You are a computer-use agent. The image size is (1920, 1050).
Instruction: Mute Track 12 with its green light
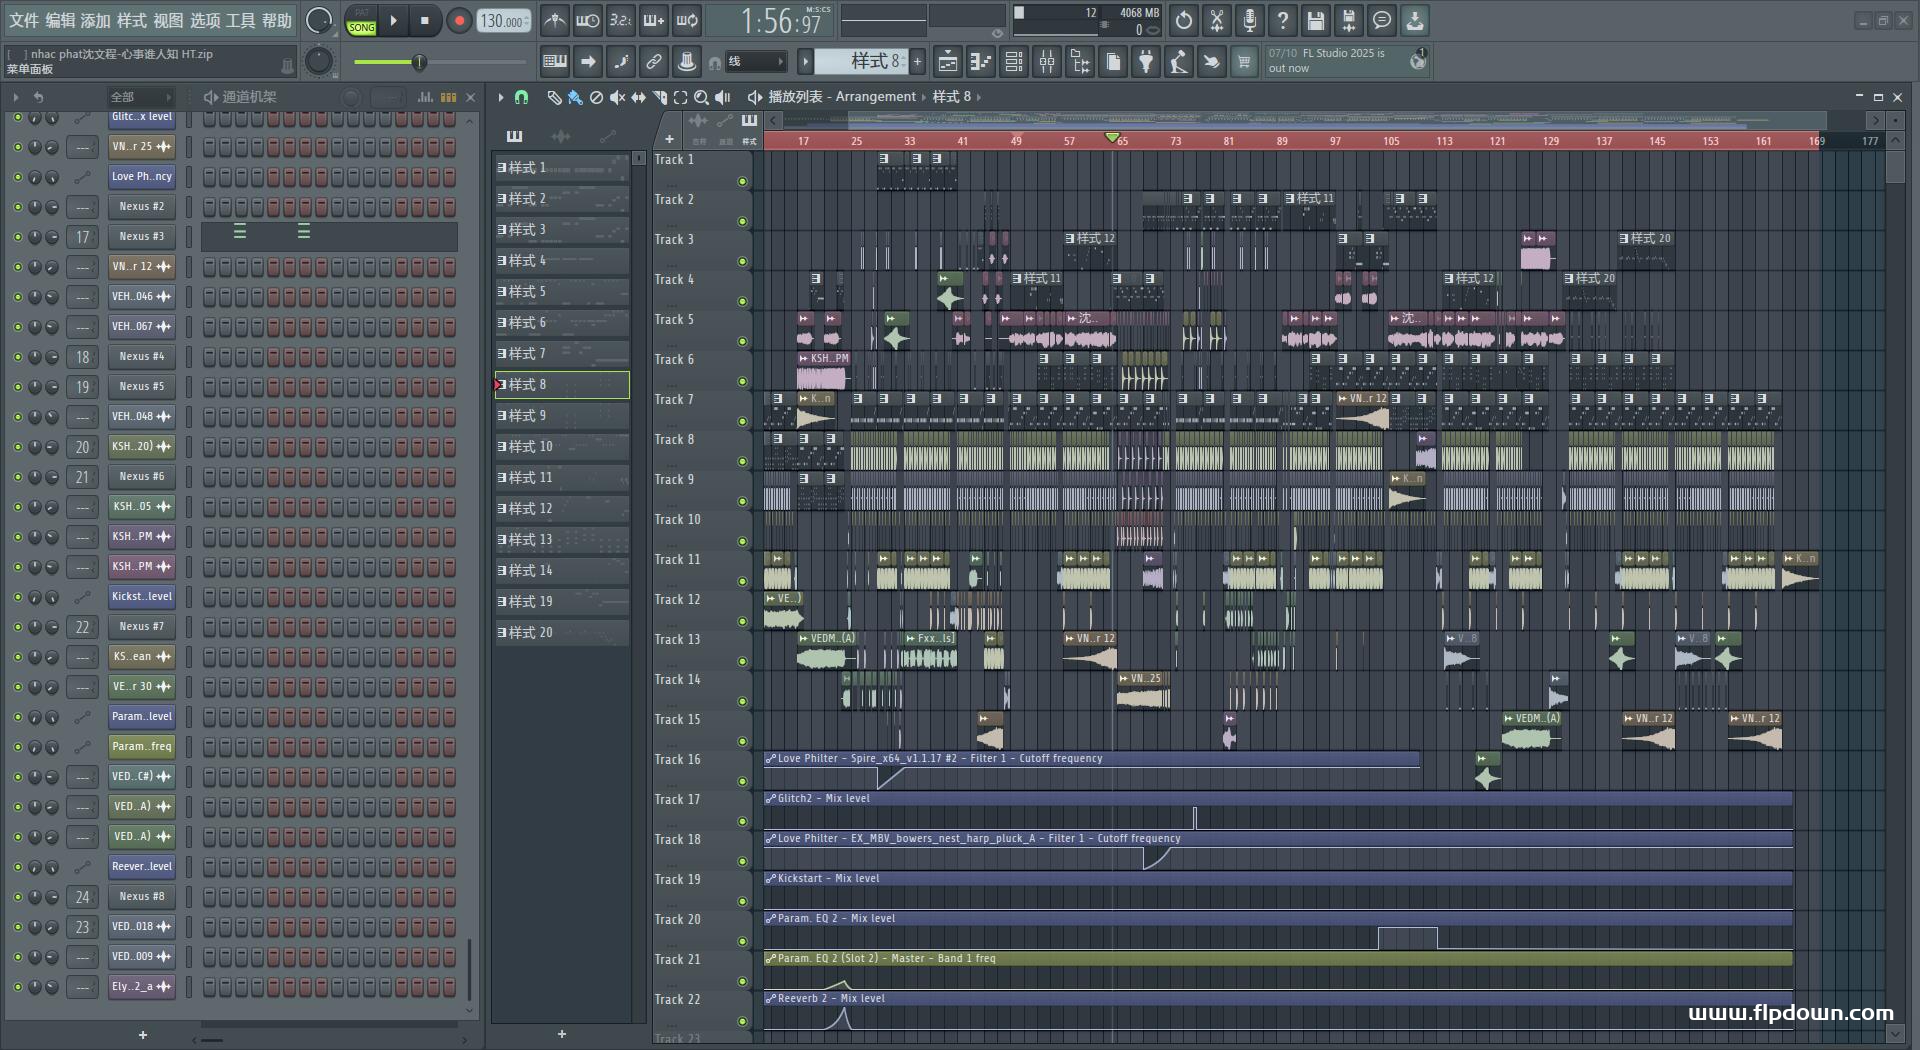[x=742, y=621]
